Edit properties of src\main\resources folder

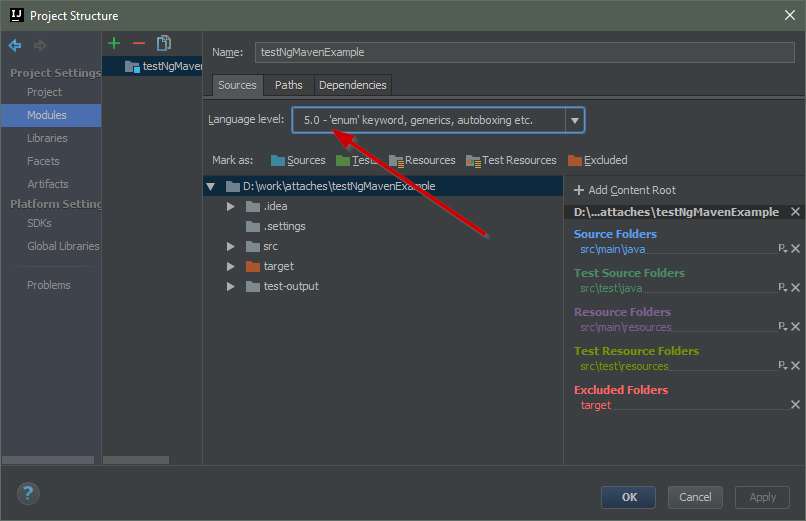782,327
